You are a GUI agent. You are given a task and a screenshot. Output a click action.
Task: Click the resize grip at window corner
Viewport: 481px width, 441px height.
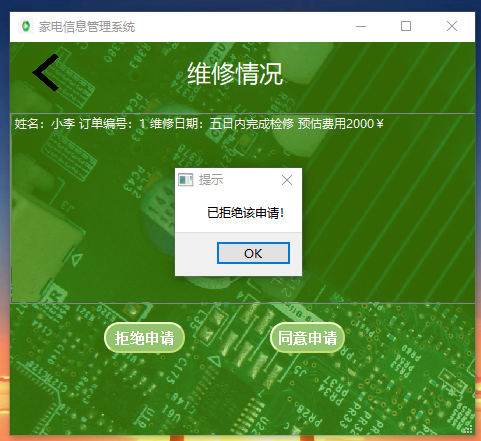click(469, 429)
